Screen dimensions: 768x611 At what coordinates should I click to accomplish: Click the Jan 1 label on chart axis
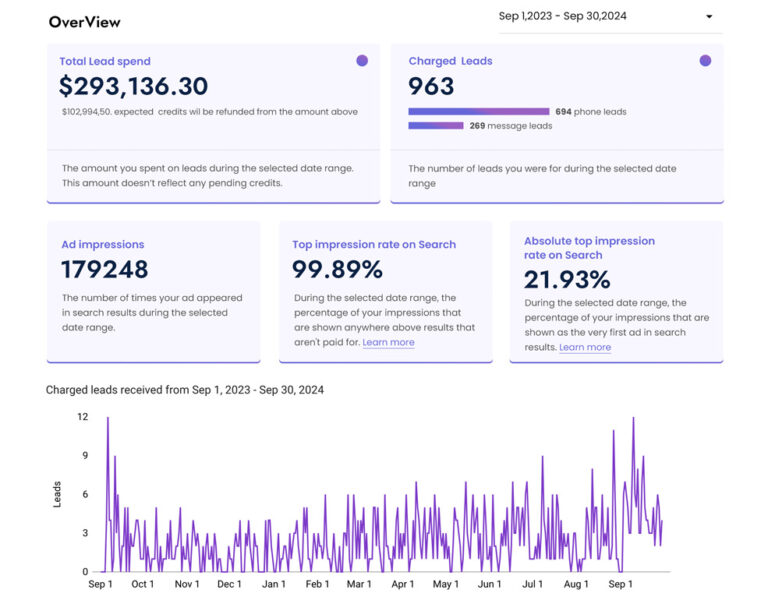point(274,584)
